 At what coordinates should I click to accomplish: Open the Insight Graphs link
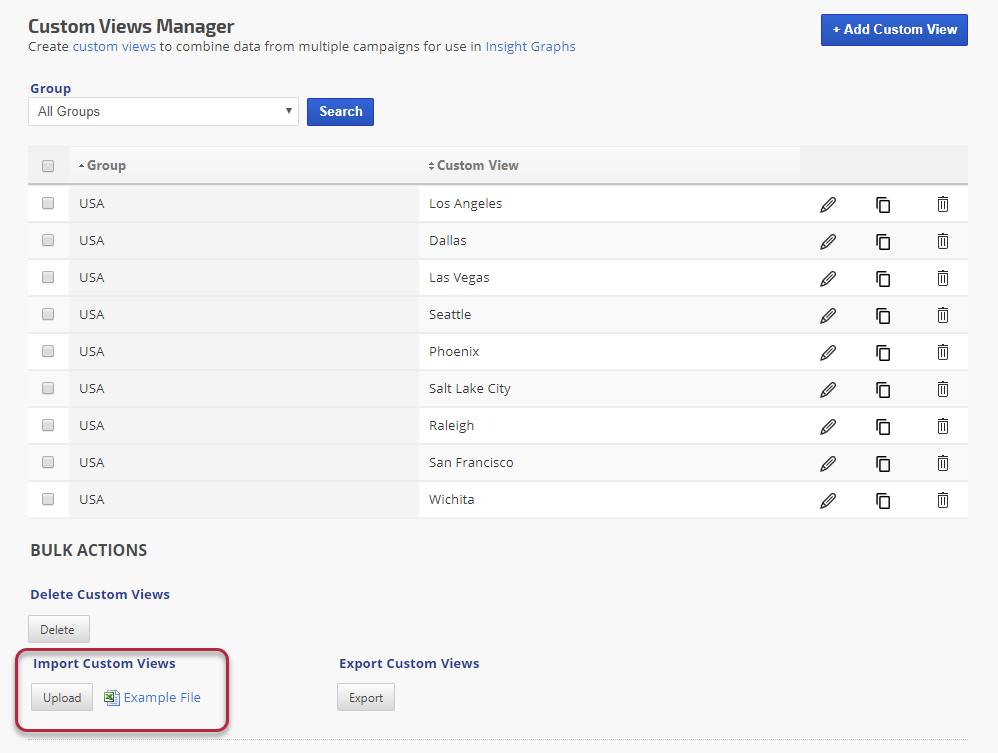pyautogui.click(x=530, y=46)
